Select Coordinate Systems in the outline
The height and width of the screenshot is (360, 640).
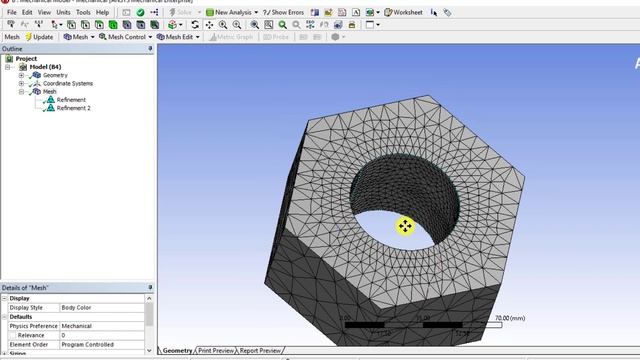[x=68, y=83]
